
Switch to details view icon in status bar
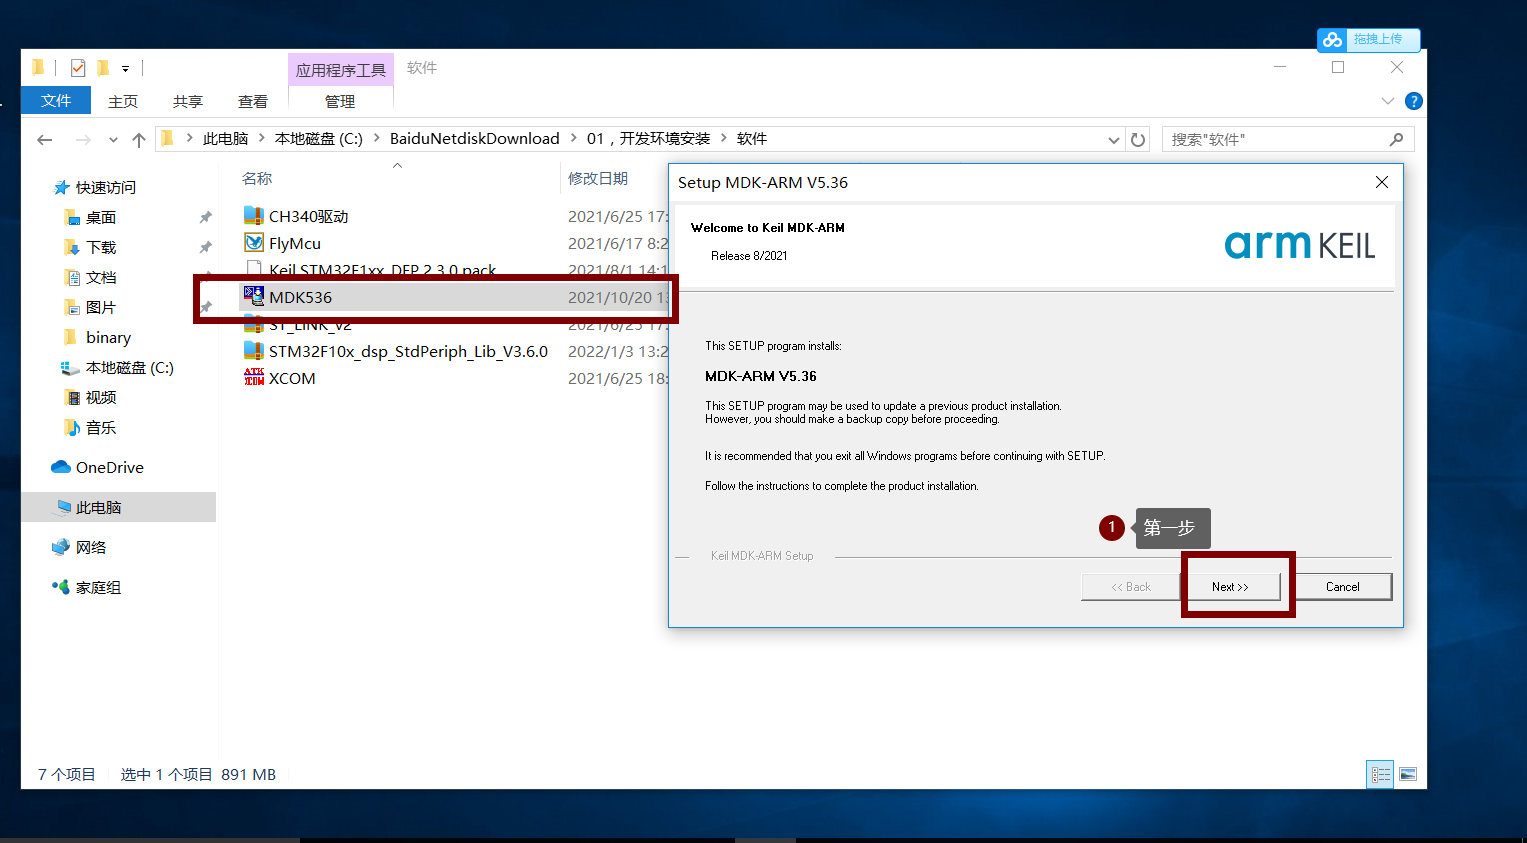pos(1380,774)
